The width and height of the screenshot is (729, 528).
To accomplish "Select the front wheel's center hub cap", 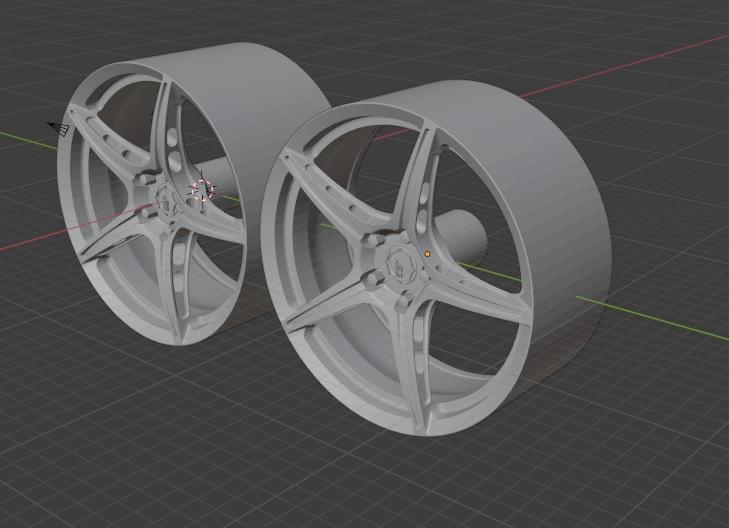I will pyautogui.click(x=400, y=265).
